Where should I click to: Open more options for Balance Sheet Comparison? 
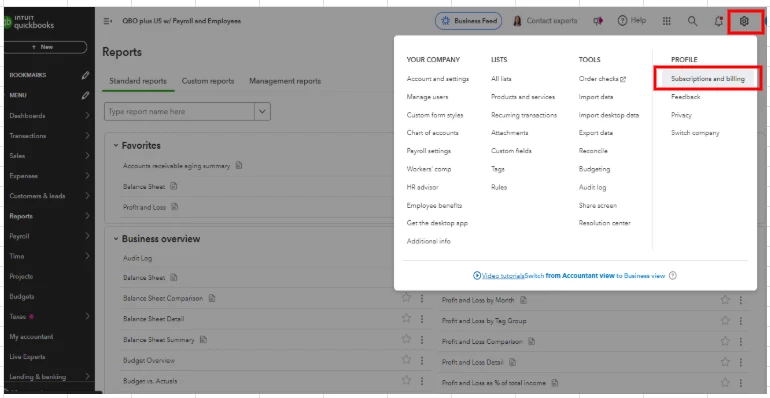pos(422,298)
